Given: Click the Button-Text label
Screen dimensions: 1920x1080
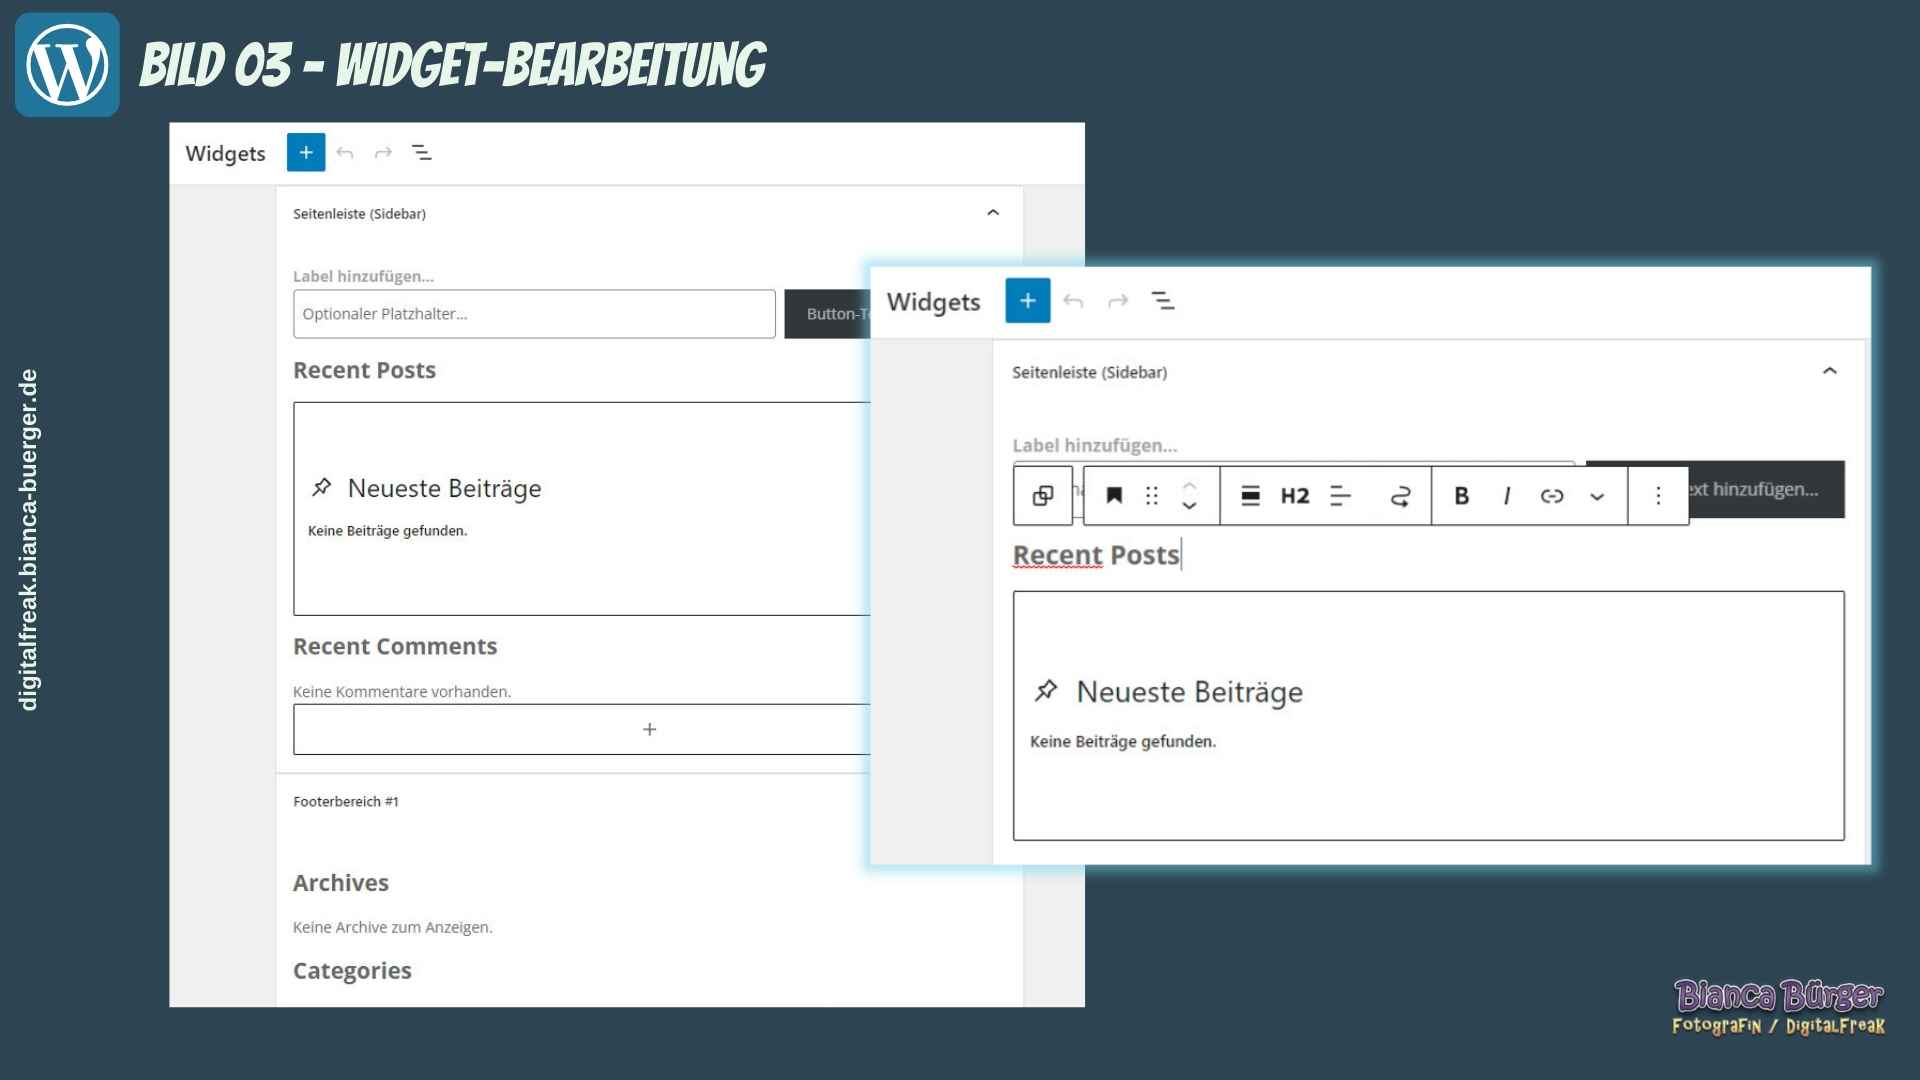Looking at the screenshot, I should point(836,313).
